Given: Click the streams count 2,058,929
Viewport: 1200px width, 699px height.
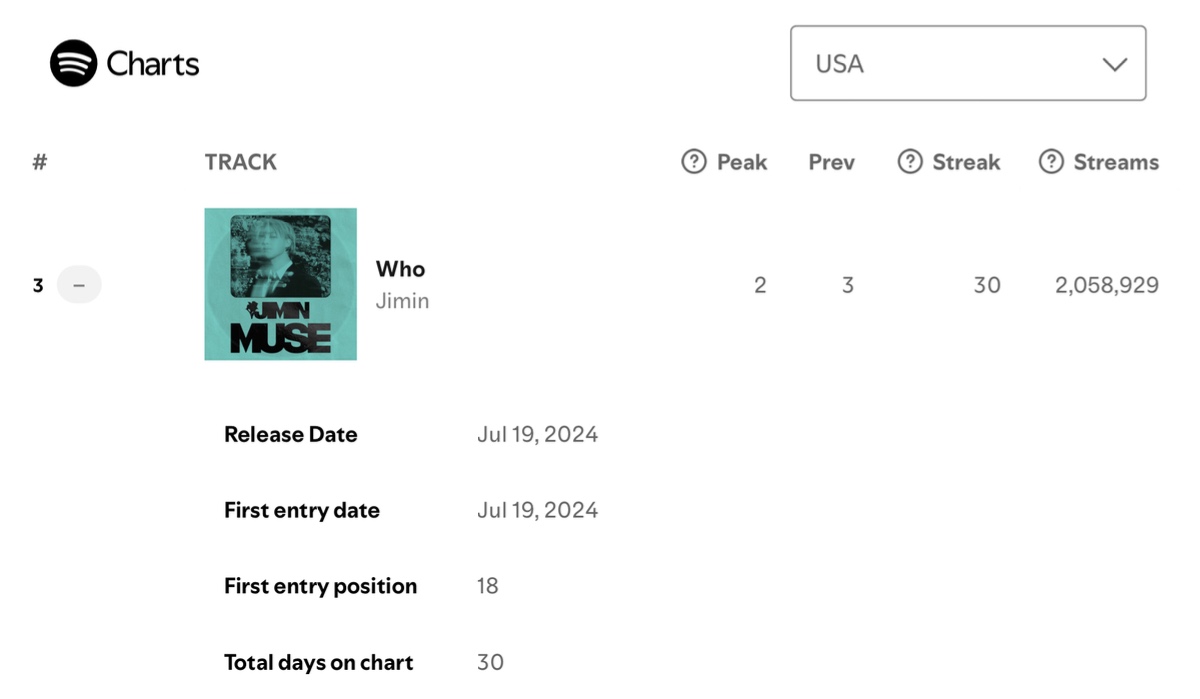Looking at the screenshot, I should (x=1107, y=285).
